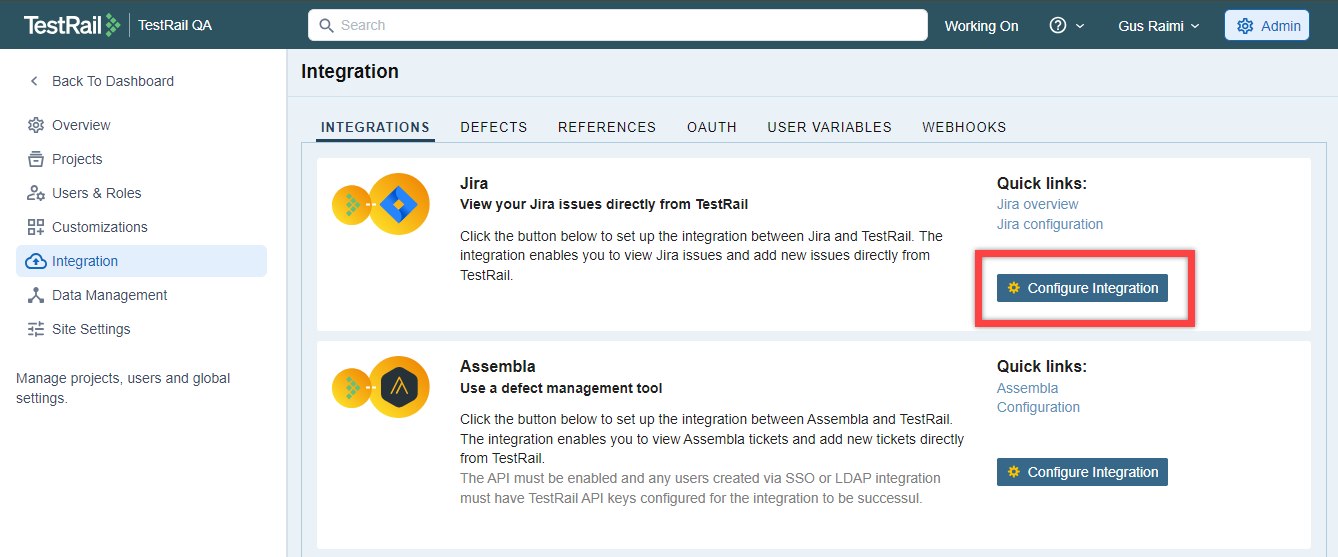
Task: Open the Jira overview quick link
Action: [1037, 204]
